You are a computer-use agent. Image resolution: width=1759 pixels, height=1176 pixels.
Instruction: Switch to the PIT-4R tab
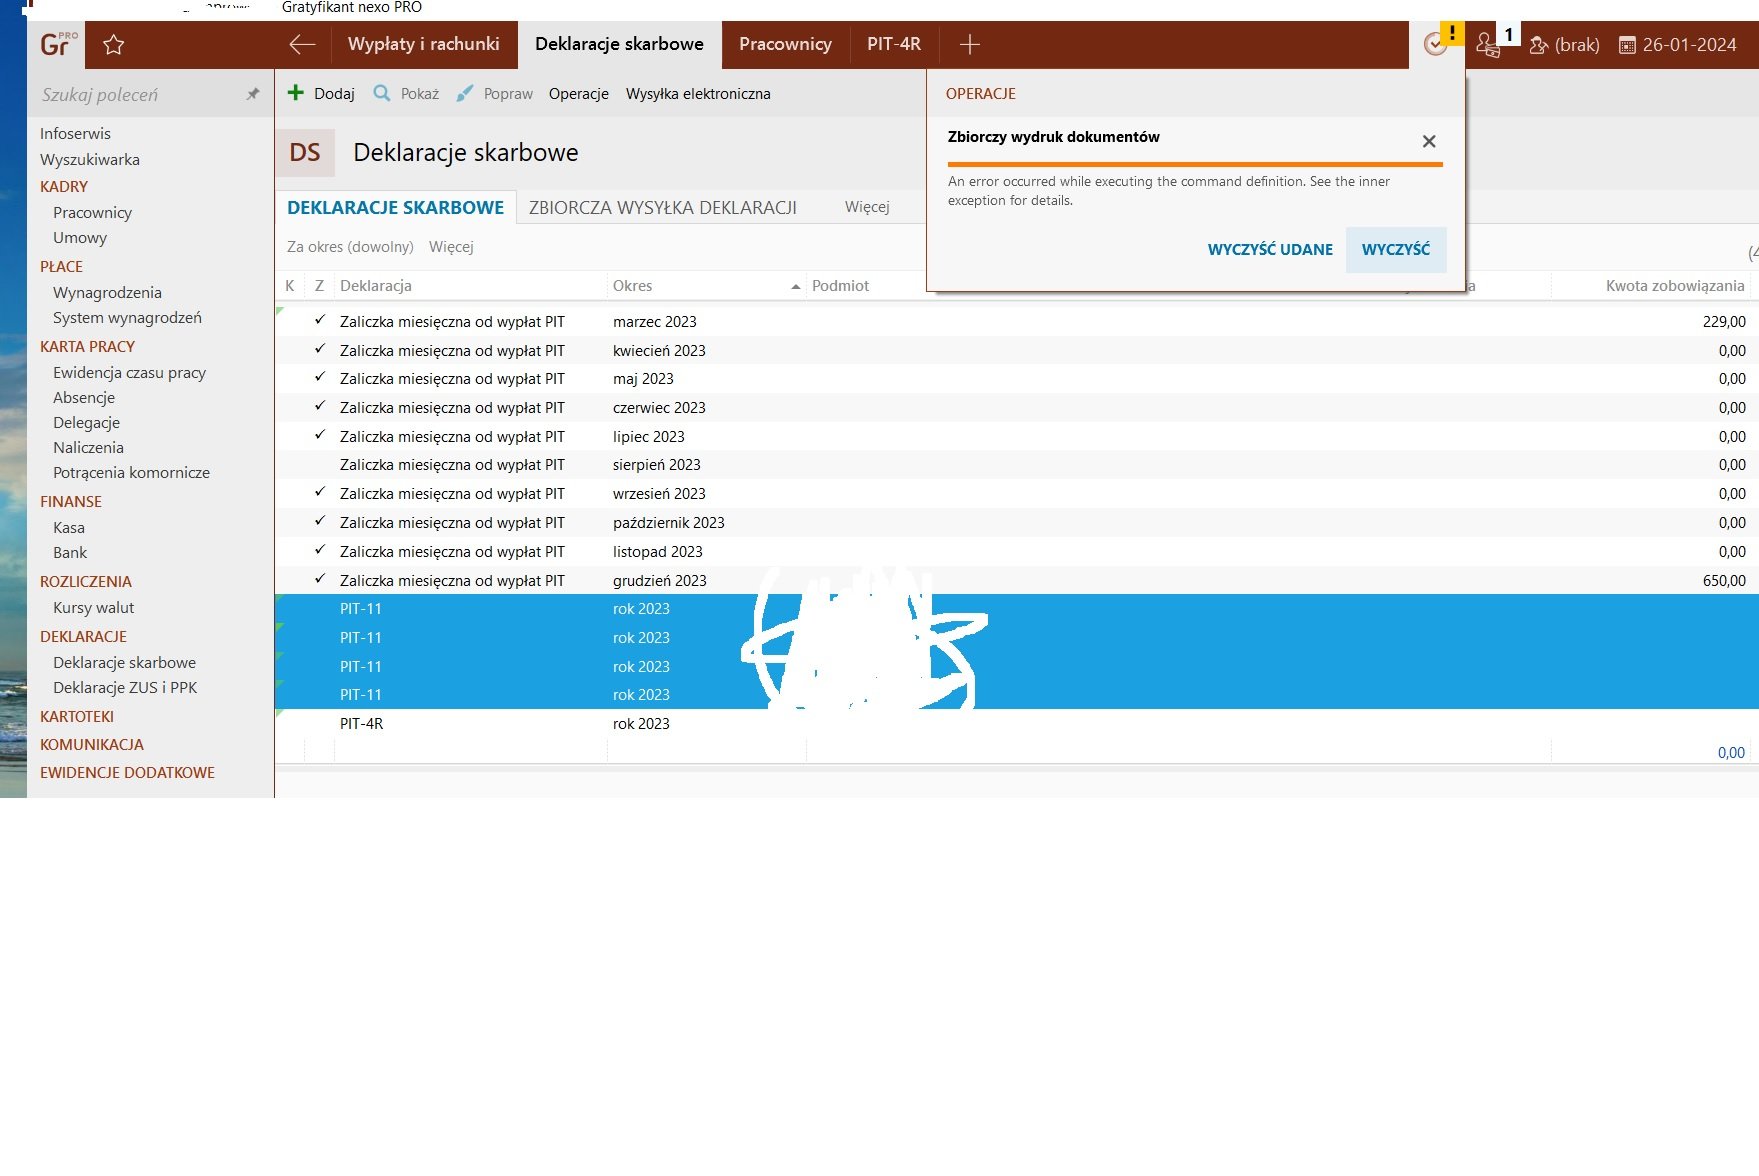click(893, 45)
